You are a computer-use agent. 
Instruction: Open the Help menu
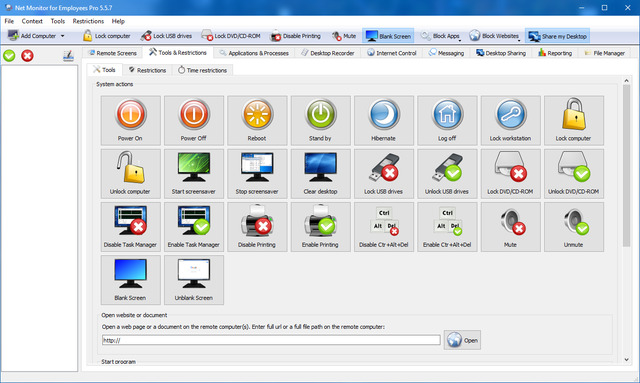(118, 21)
